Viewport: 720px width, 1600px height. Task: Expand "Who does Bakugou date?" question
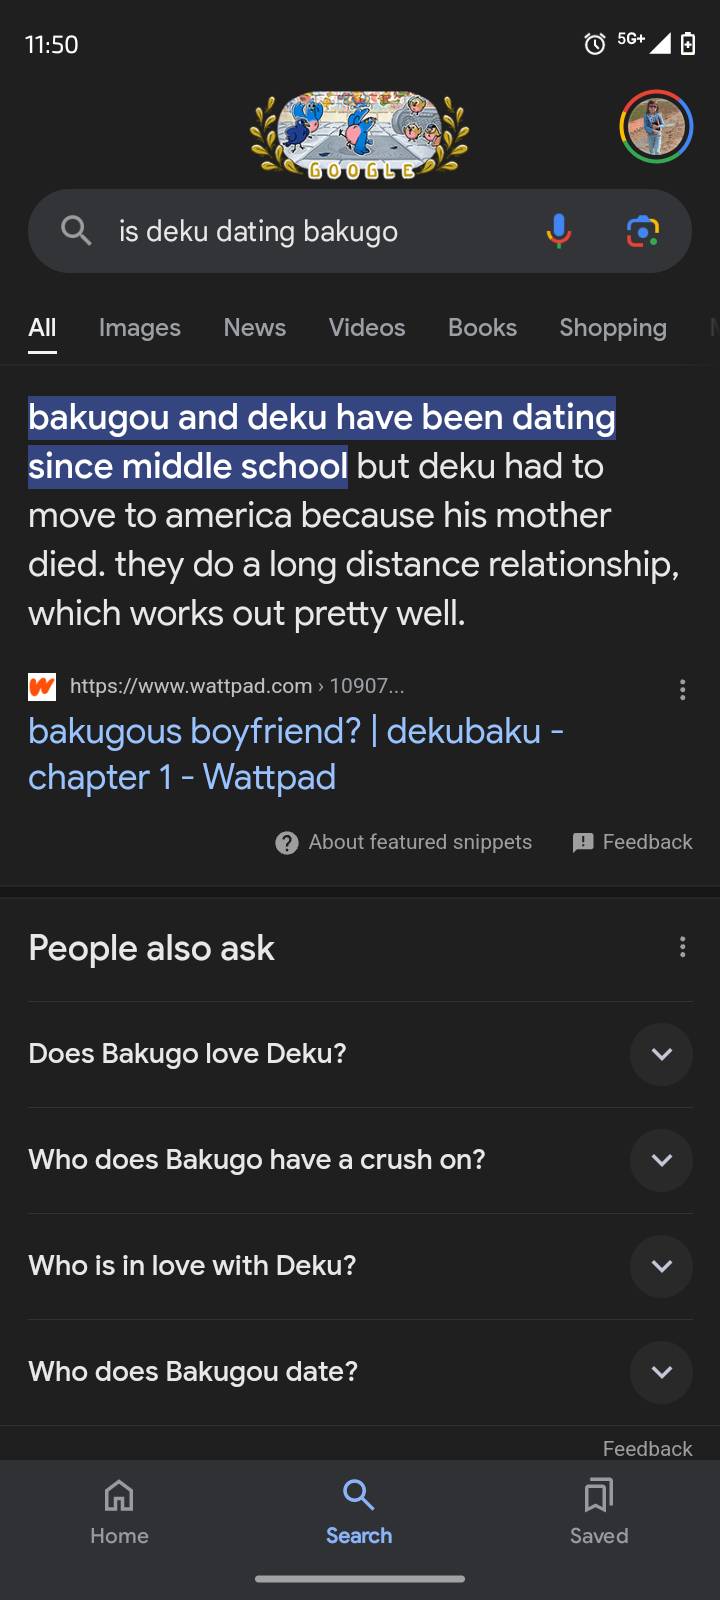point(661,1372)
